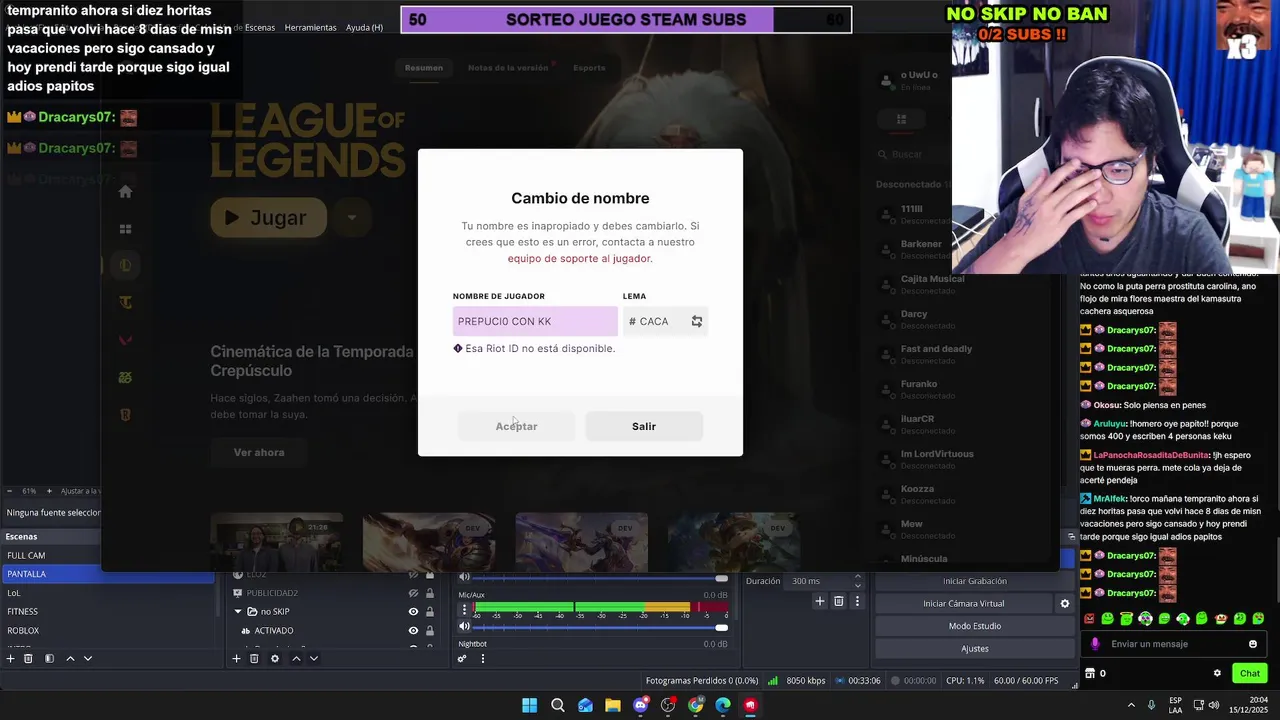Open equipo de soporte al jugador link

click(579, 258)
